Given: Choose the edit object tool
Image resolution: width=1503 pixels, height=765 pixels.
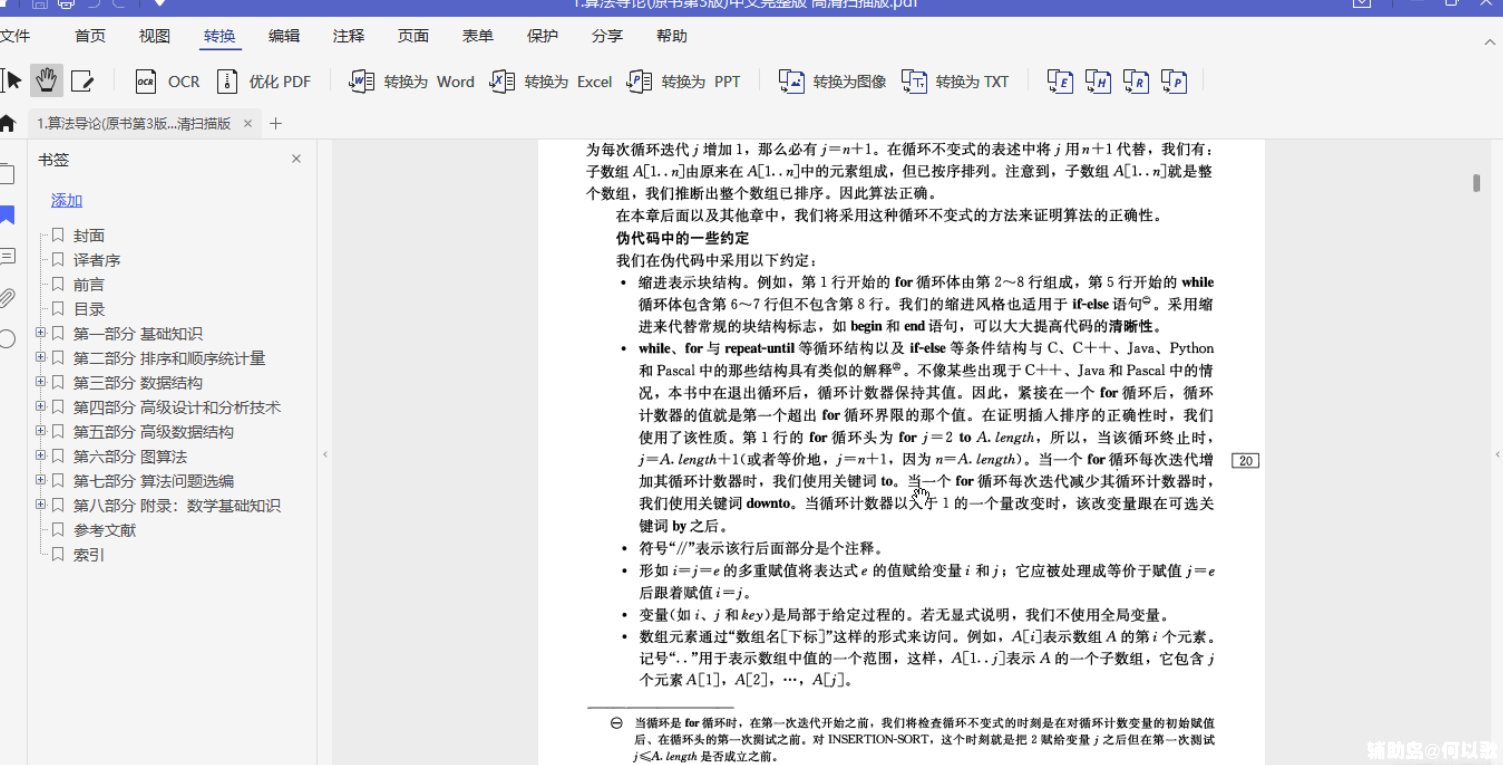Looking at the screenshot, I should coord(82,81).
